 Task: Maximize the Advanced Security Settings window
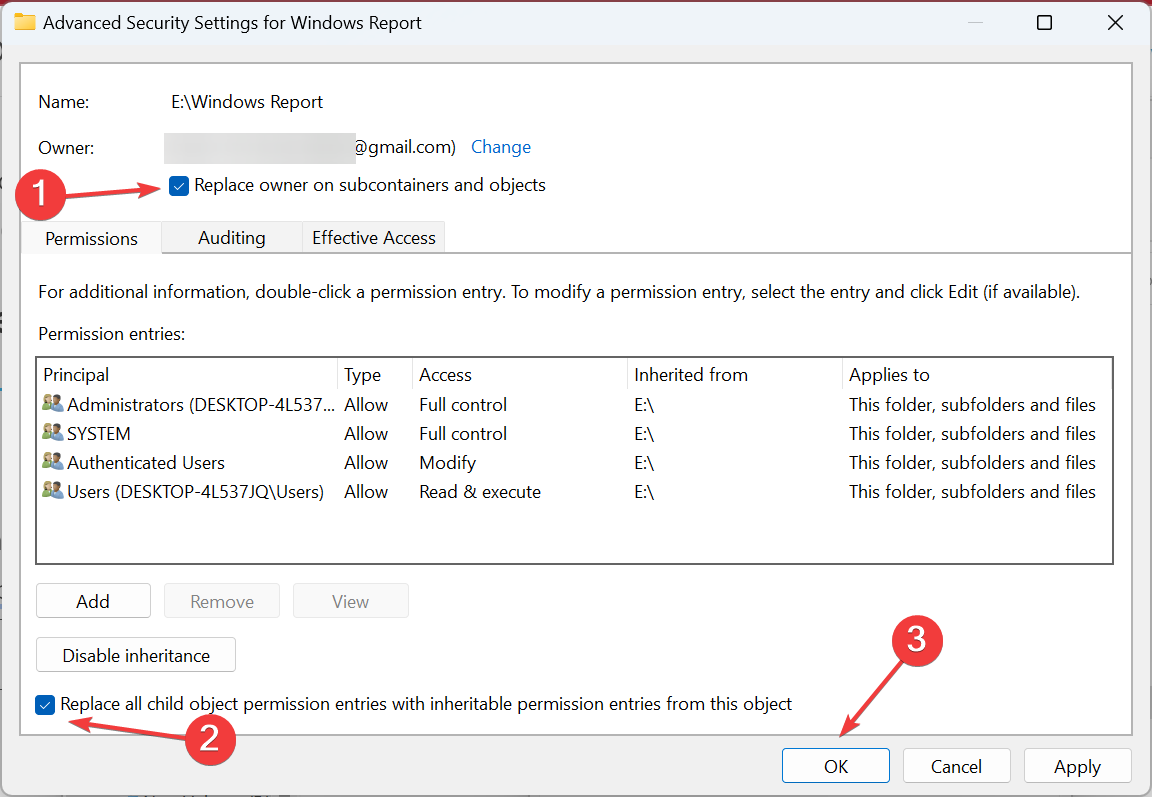(x=1044, y=23)
